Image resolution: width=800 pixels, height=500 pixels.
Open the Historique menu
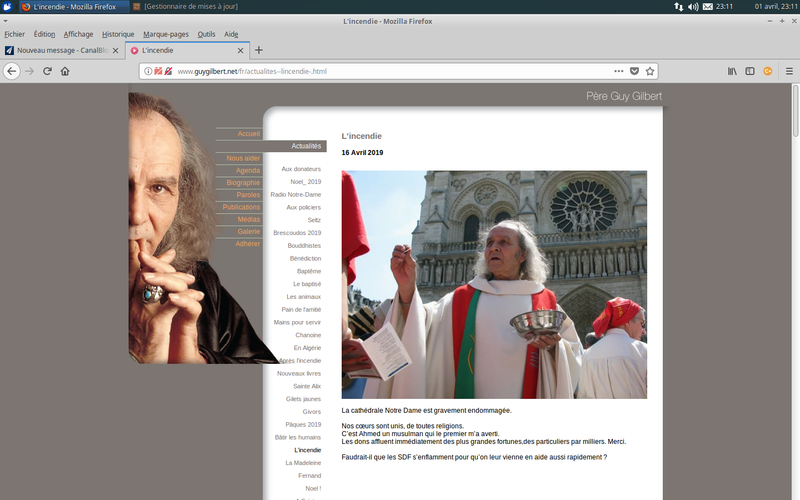tap(118, 34)
